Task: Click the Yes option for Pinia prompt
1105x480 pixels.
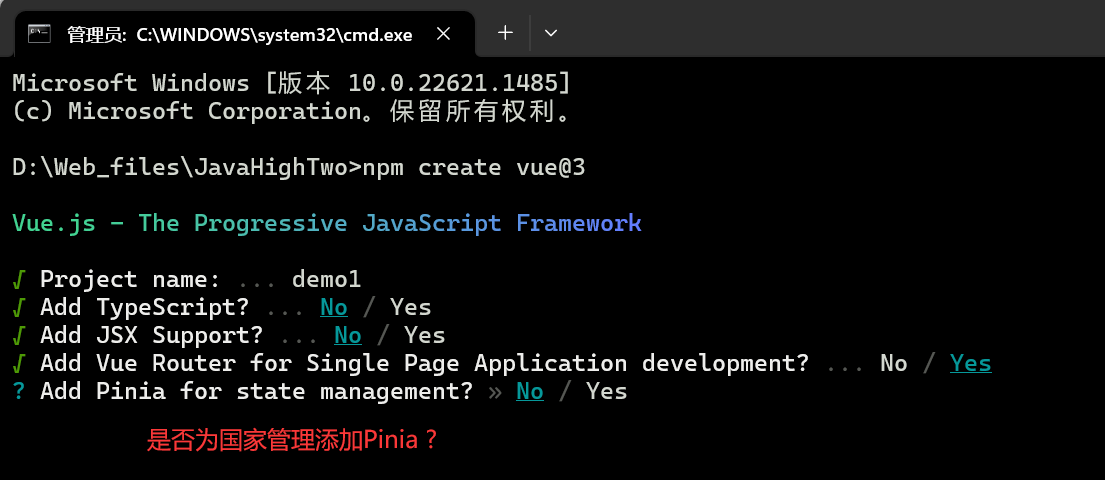Action: [607, 391]
